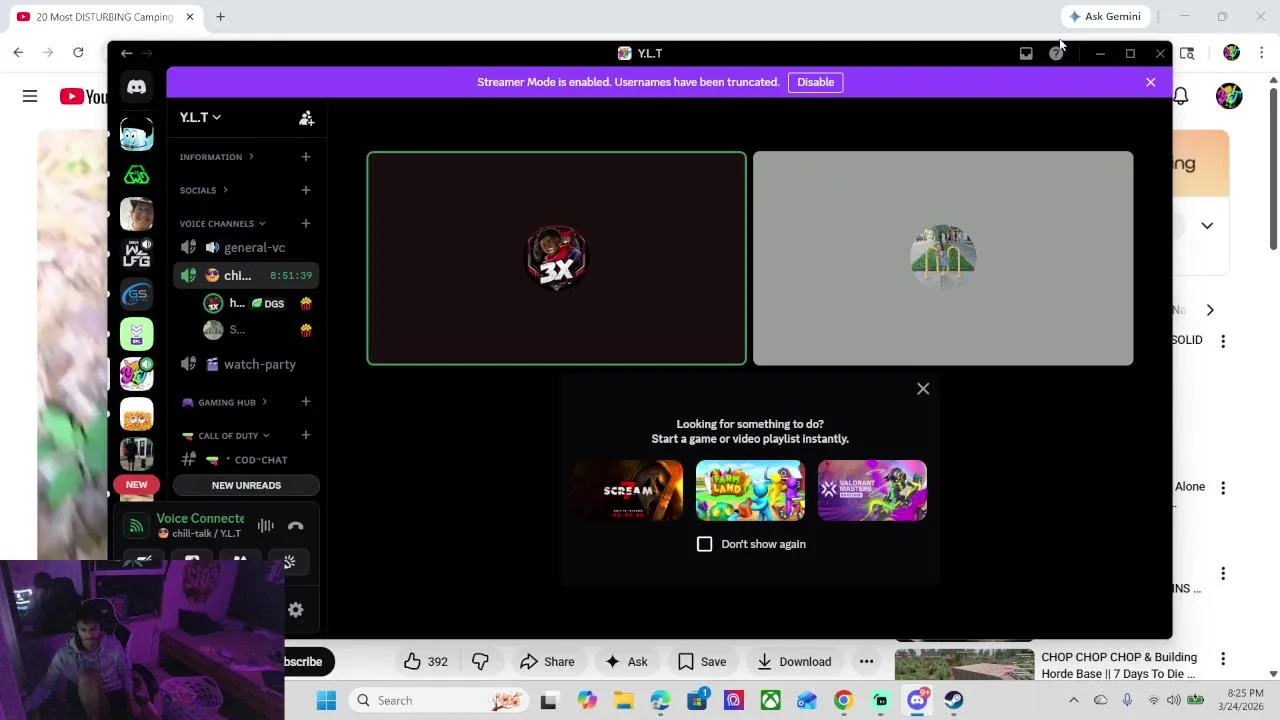Focus the 3X user video tile

click(x=556, y=258)
